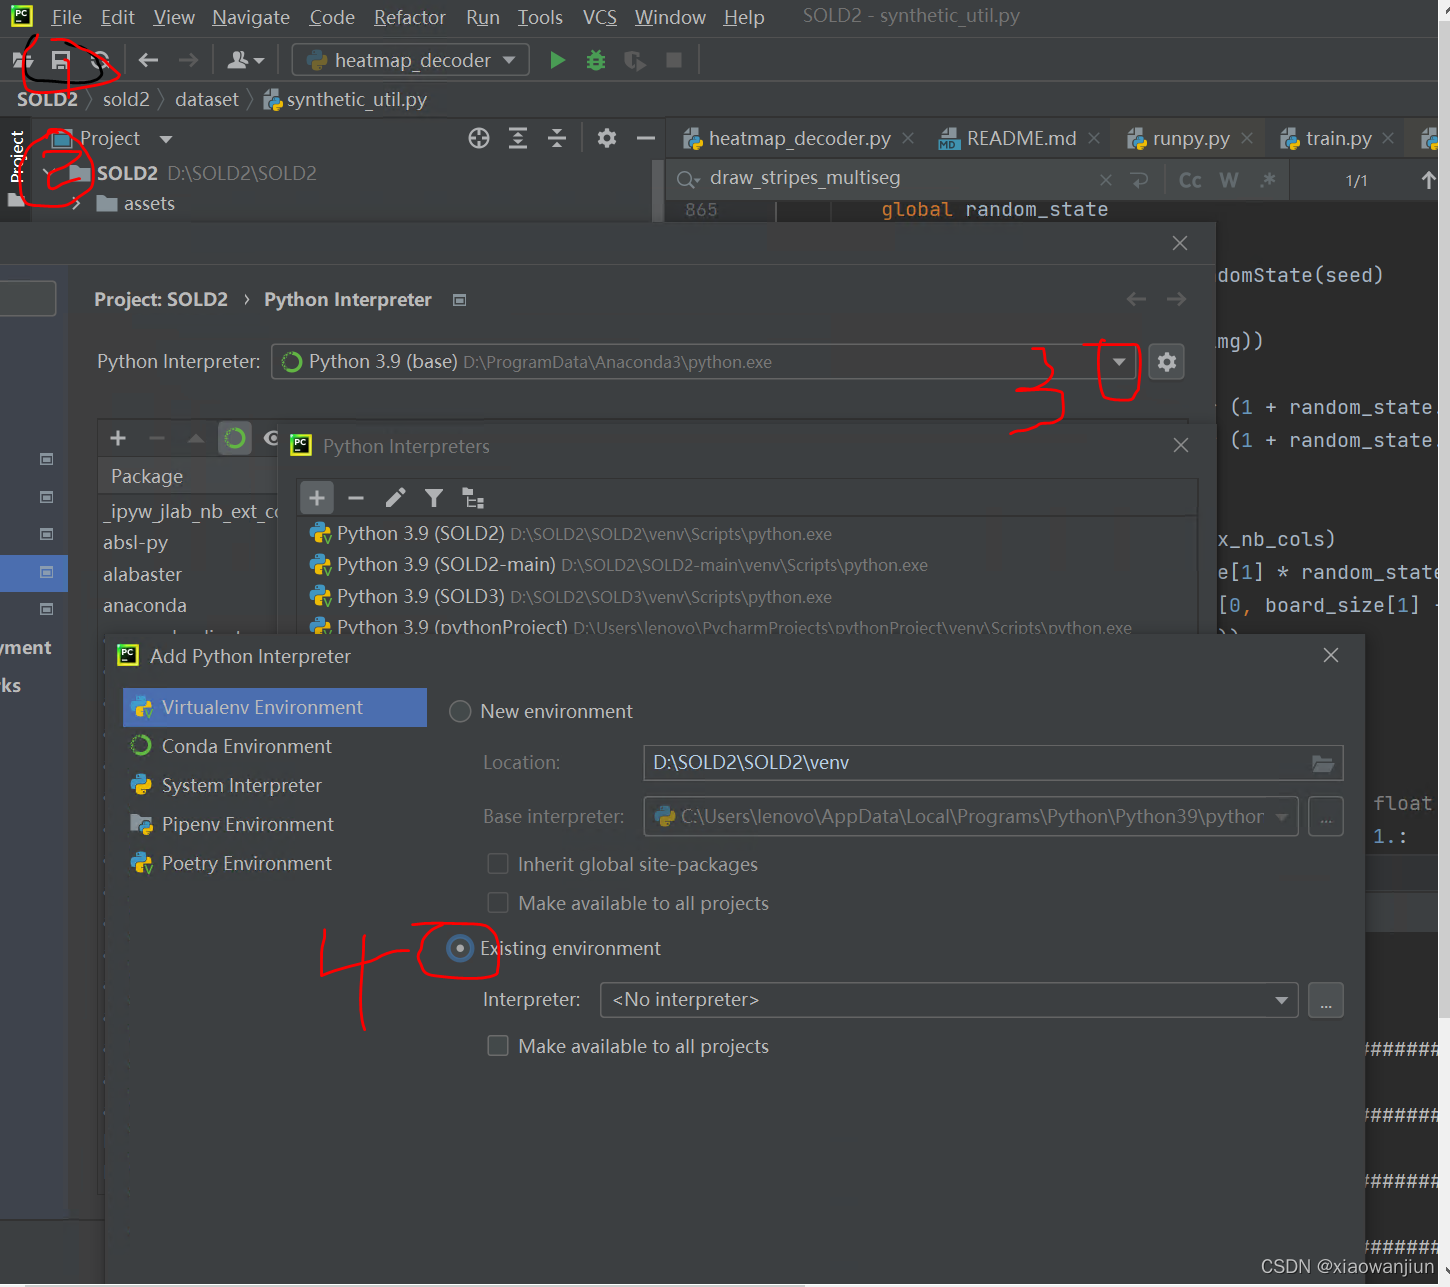Viewport: 1450px width, 1287px height.
Task: Switch to train.py tab
Action: click(x=1337, y=138)
